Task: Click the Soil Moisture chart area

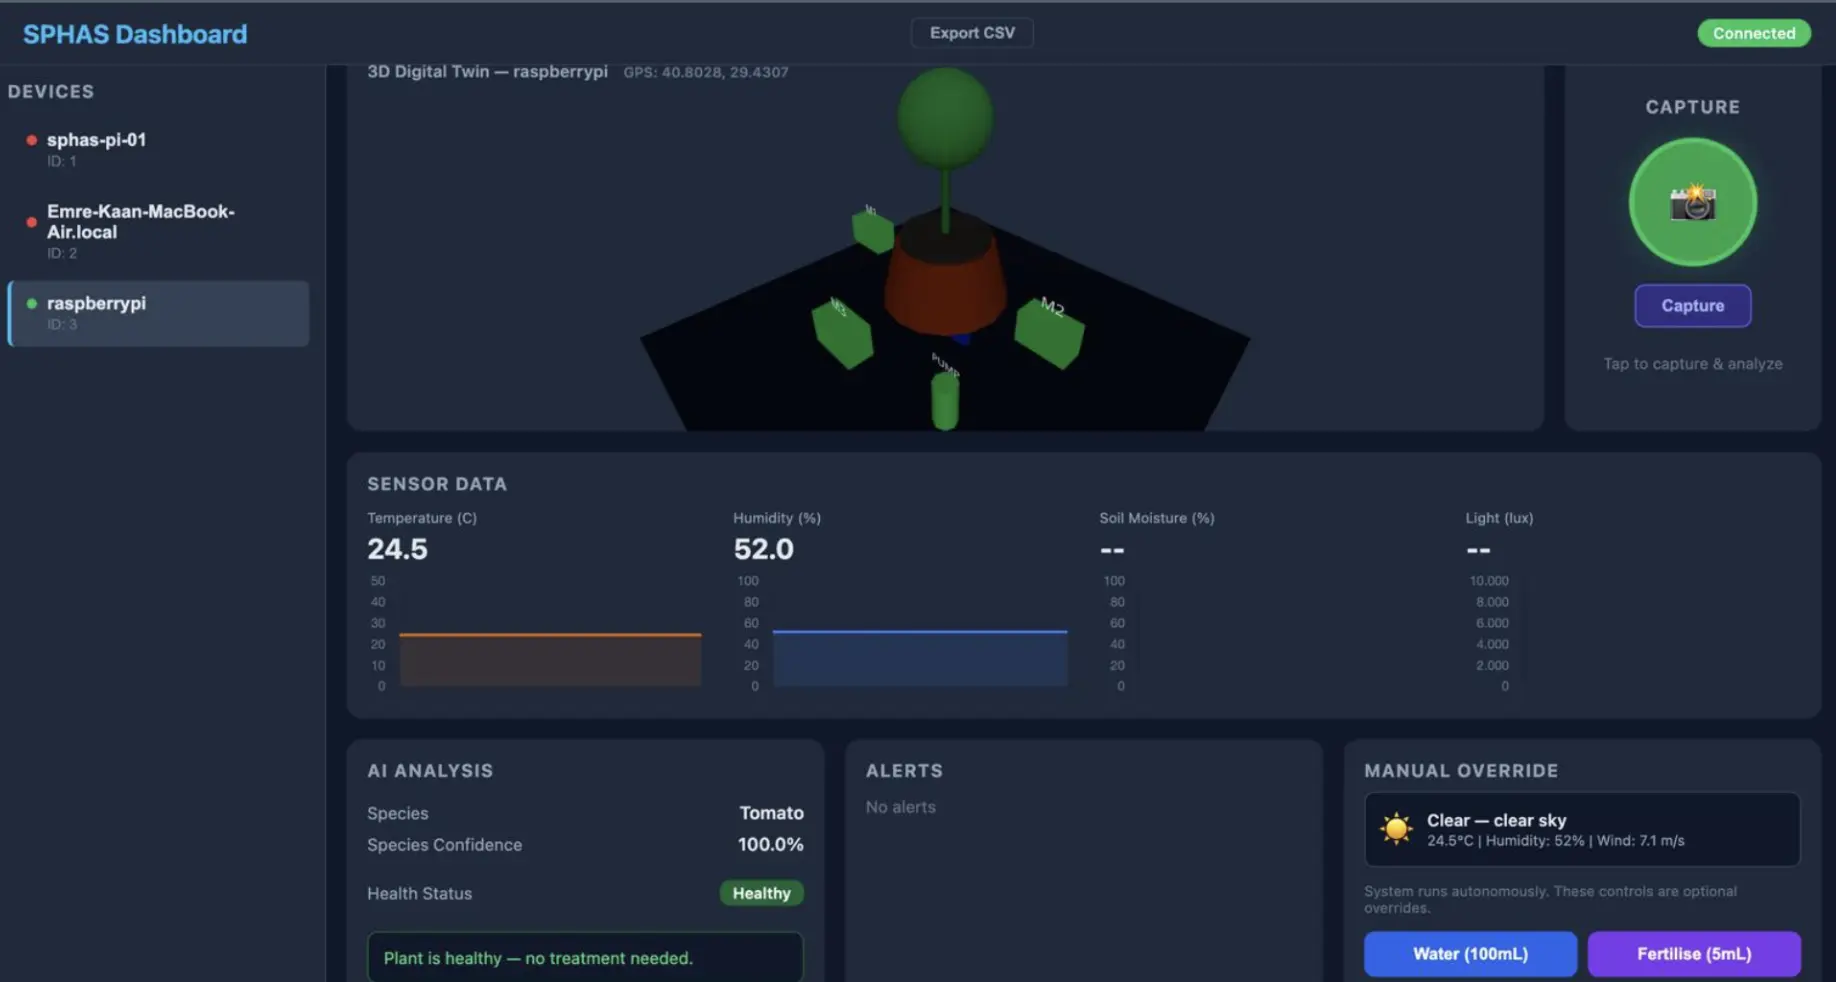Action: coord(1268,633)
